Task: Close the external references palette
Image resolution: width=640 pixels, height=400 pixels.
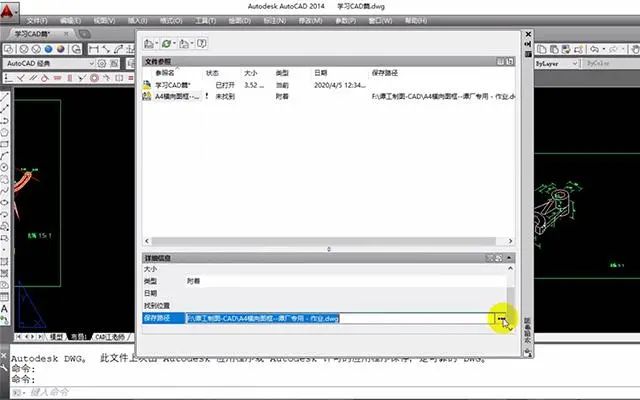Action: pos(528,34)
